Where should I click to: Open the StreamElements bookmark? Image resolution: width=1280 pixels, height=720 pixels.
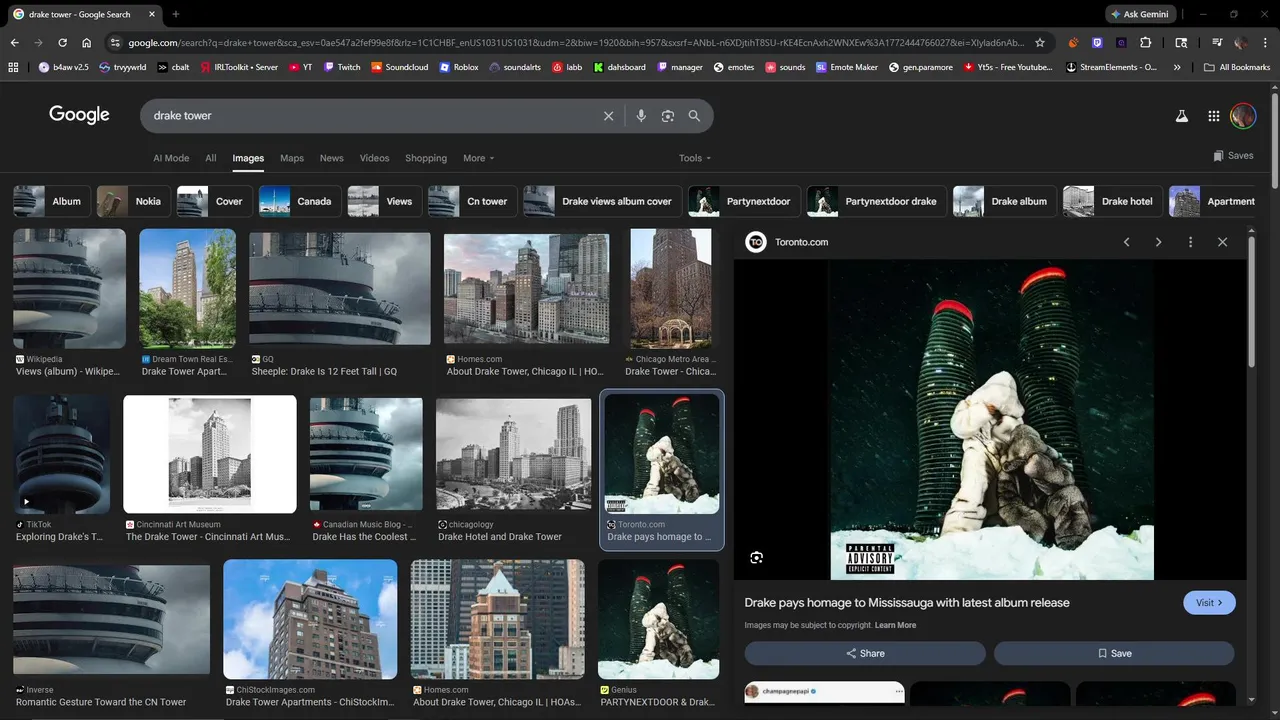[1112, 67]
